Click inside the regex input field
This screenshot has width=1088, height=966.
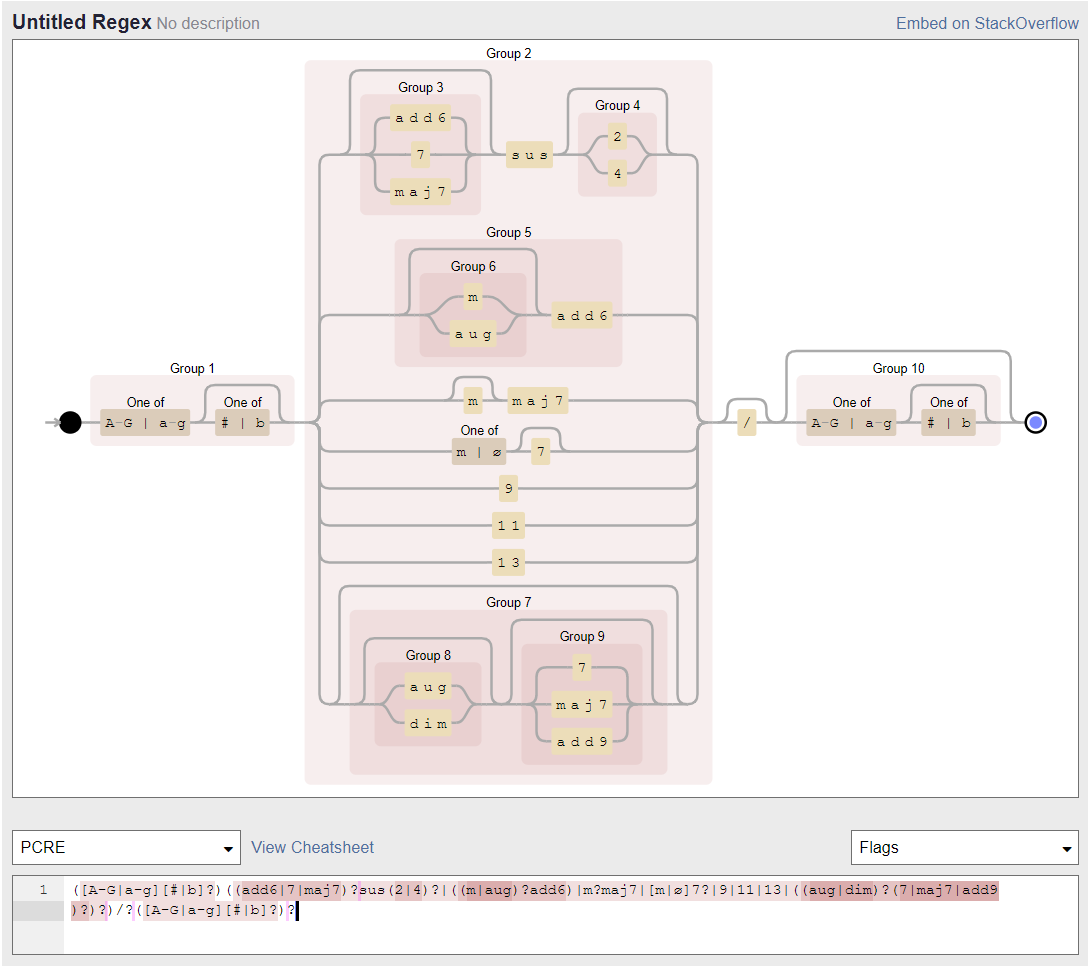500,900
